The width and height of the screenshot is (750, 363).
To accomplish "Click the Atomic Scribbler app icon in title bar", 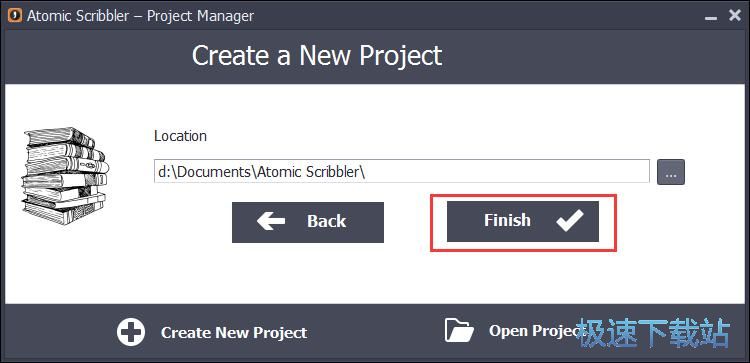I will [x=15, y=16].
